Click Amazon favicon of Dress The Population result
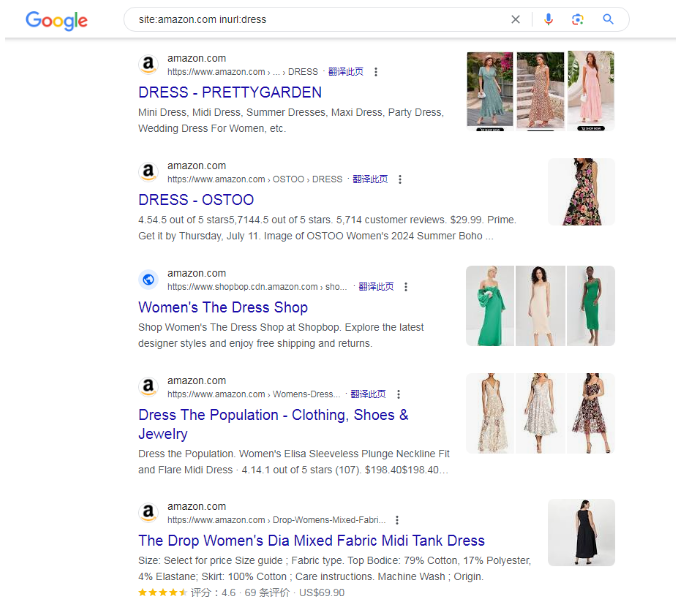 point(148,386)
